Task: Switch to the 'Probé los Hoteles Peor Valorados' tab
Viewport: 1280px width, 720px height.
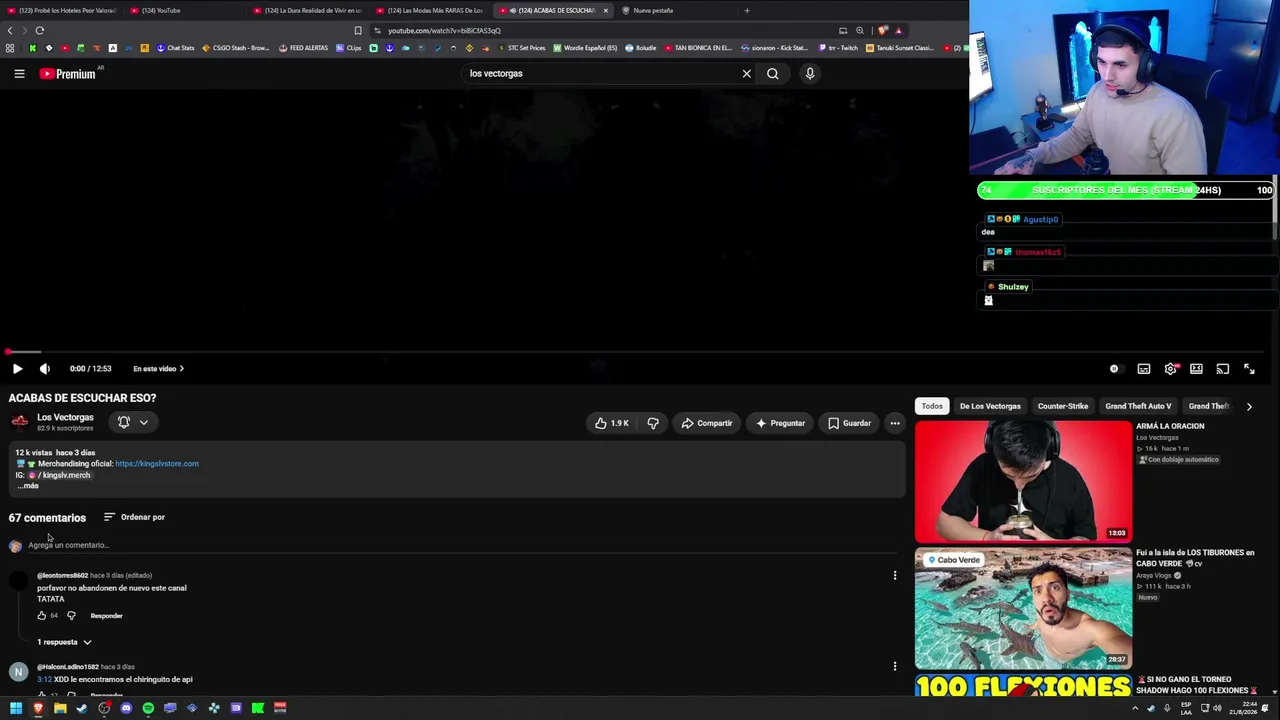Action: (62, 10)
